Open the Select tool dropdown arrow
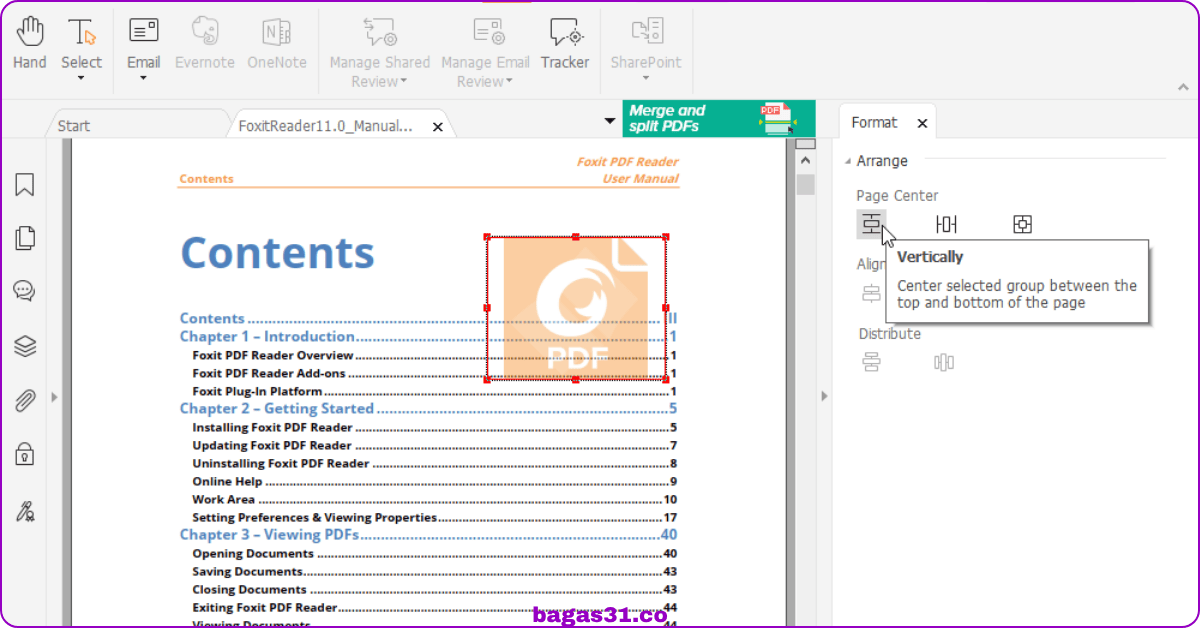The width and height of the screenshot is (1200, 628). pos(81,78)
